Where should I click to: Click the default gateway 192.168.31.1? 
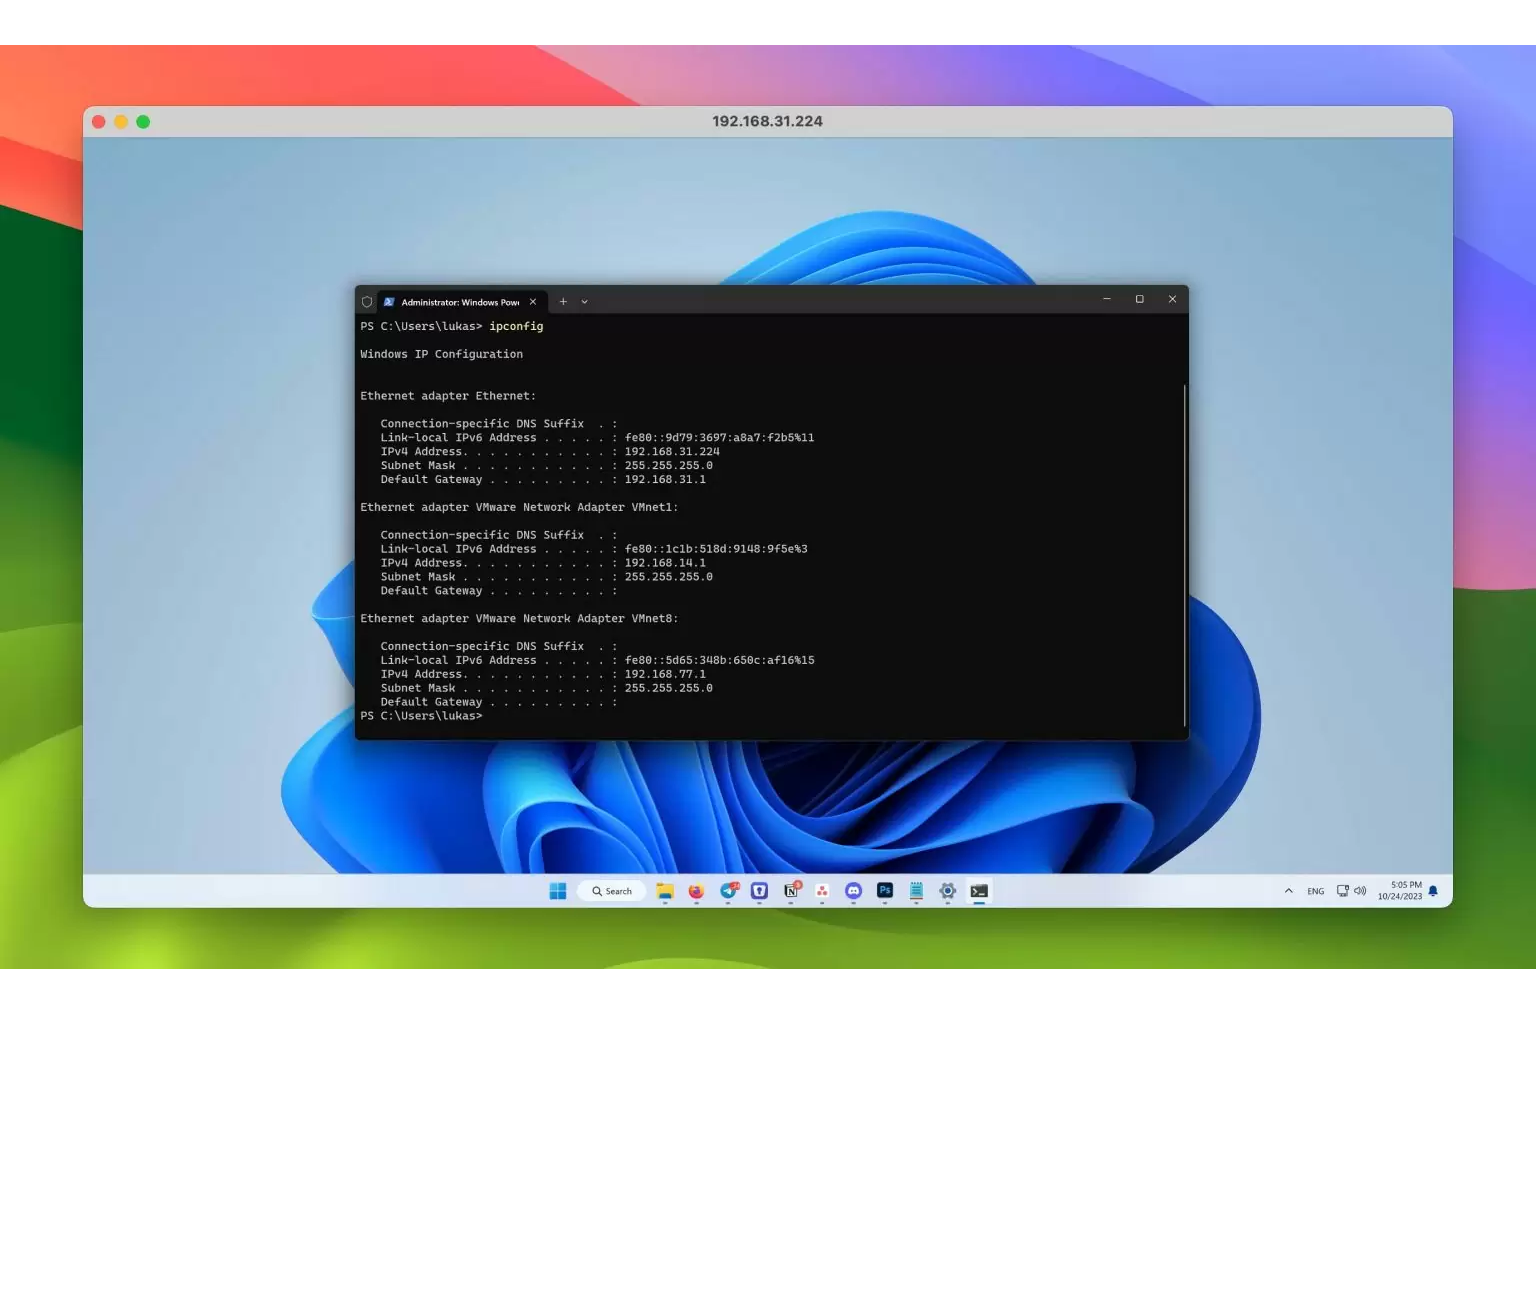(665, 480)
